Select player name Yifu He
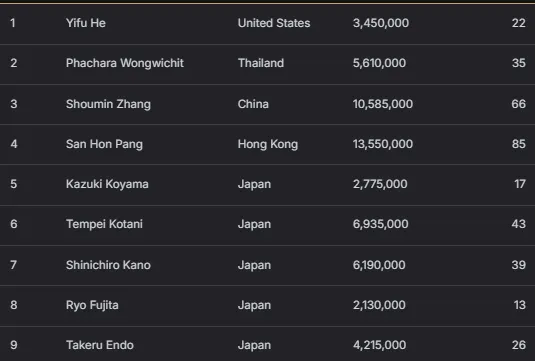535x361 pixels. [x=86, y=23]
